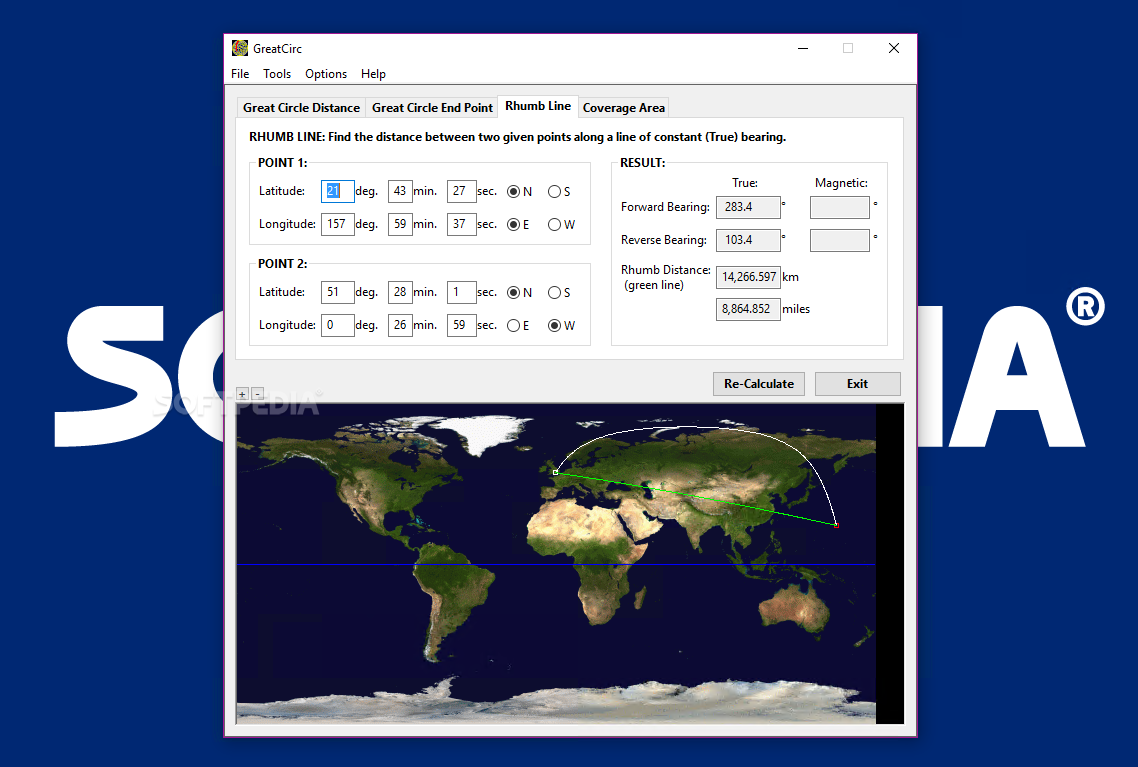Screen dimensions: 1138x767
Task: Click Point 2 longitude degrees field
Action: click(337, 324)
